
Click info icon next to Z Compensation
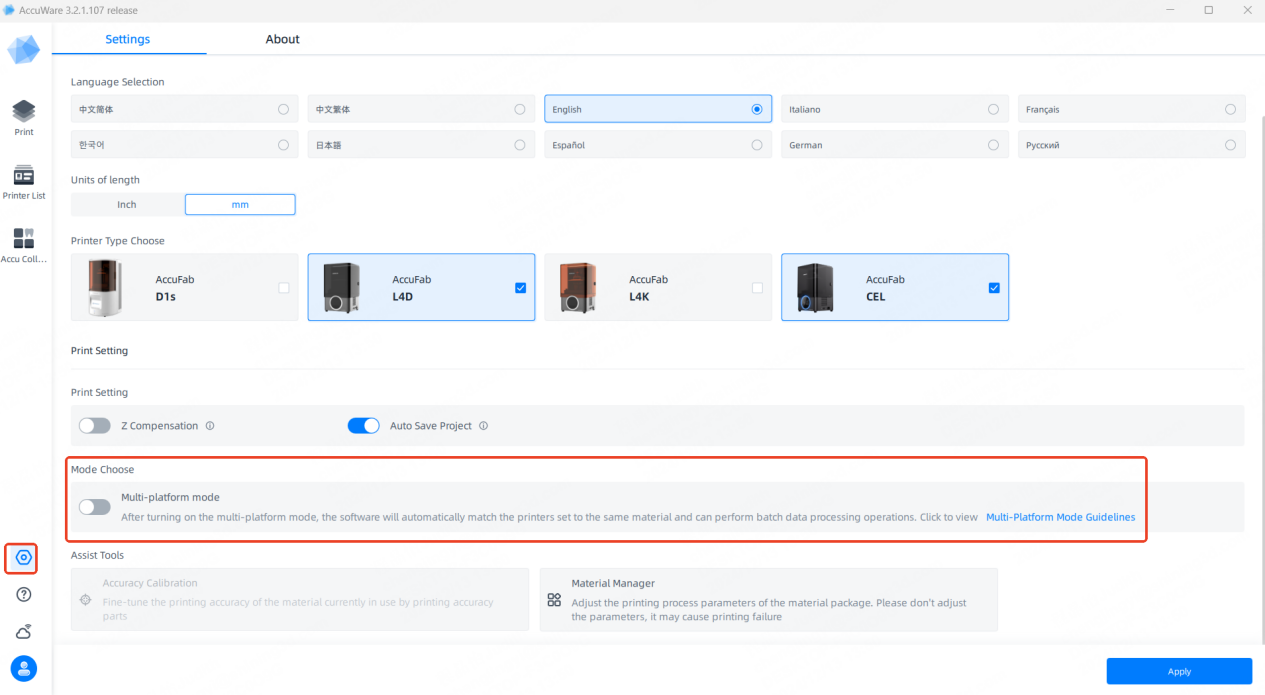(x=210, y=426)
